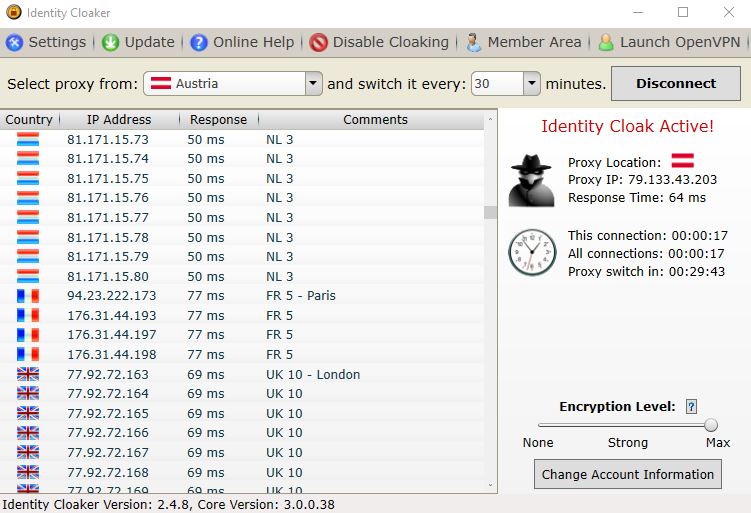Click the French flag for 176.31.44.198
Screen dimensions: 751x513
pos(28,354)
